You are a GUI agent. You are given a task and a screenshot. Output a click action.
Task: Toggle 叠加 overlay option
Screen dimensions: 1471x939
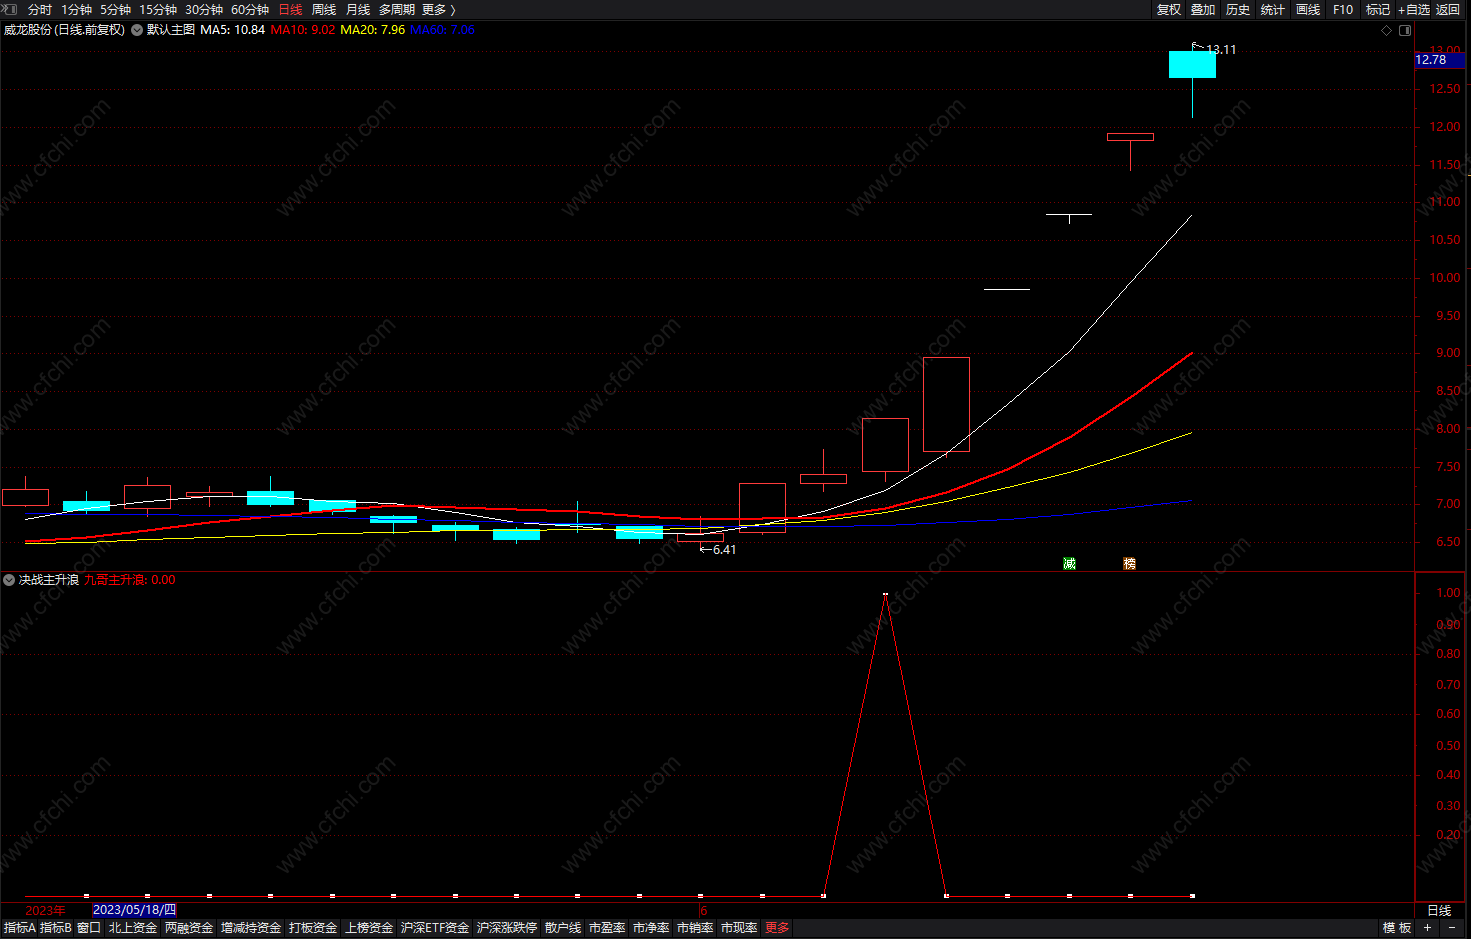[x=1203, y=10]
